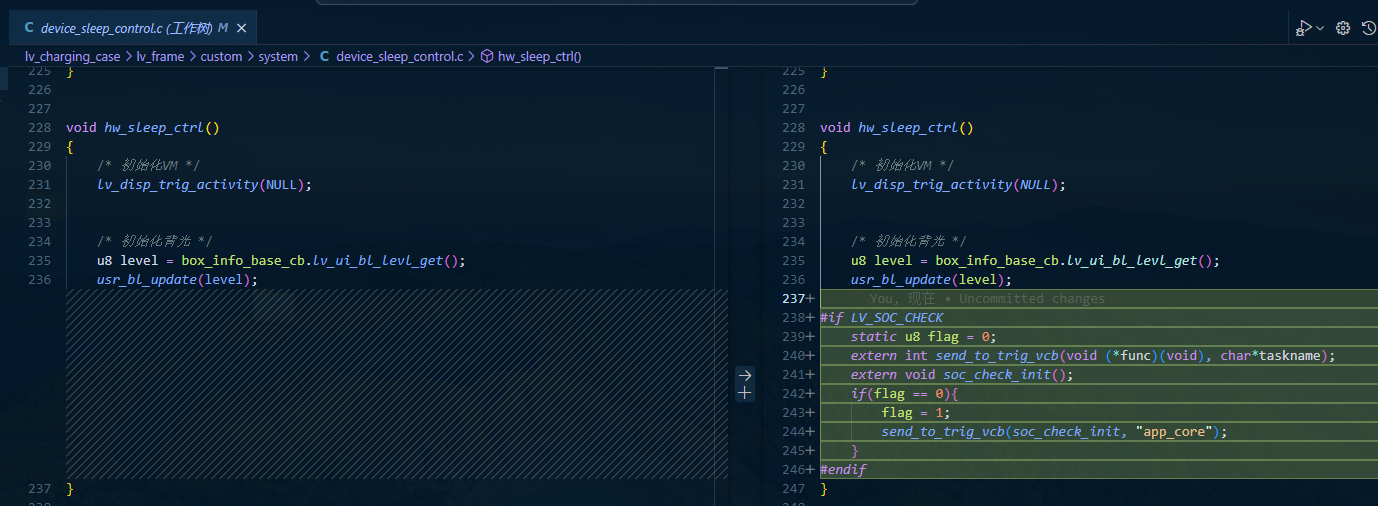This screenshot has width=1378, height=506.
Task: Click the stage block plus icon in the diff gutter
Action: point(745,393)
